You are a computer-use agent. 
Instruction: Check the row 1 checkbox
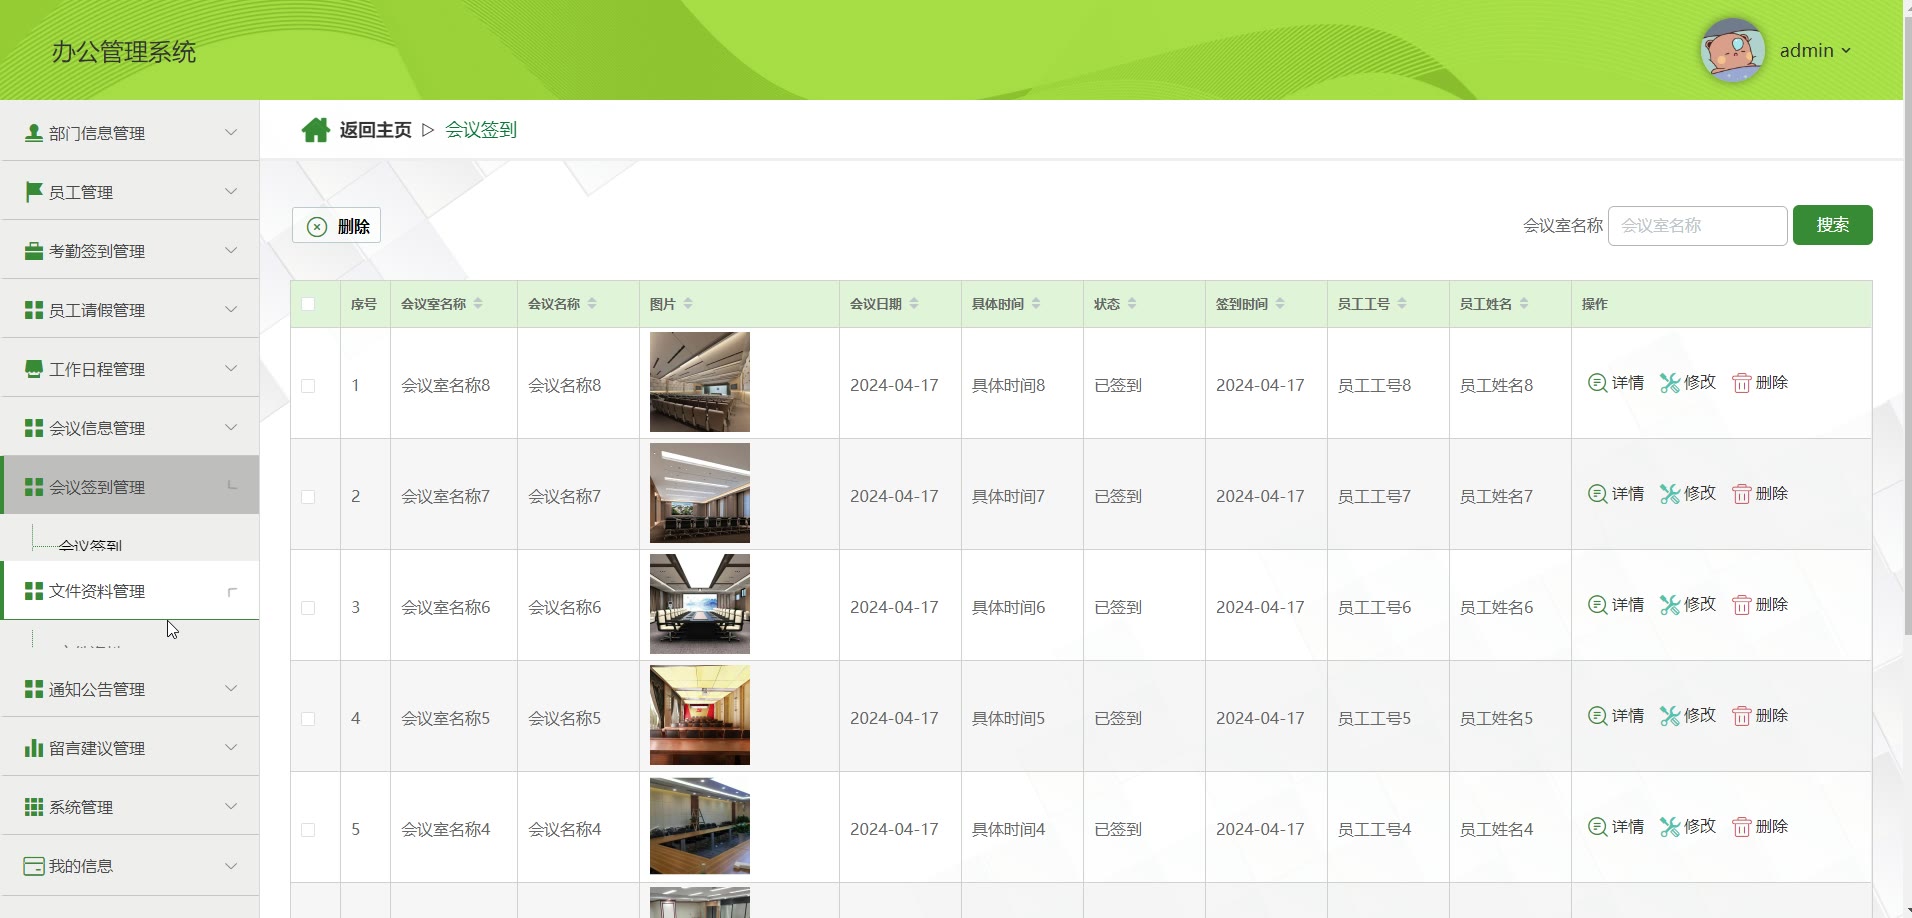308,386
